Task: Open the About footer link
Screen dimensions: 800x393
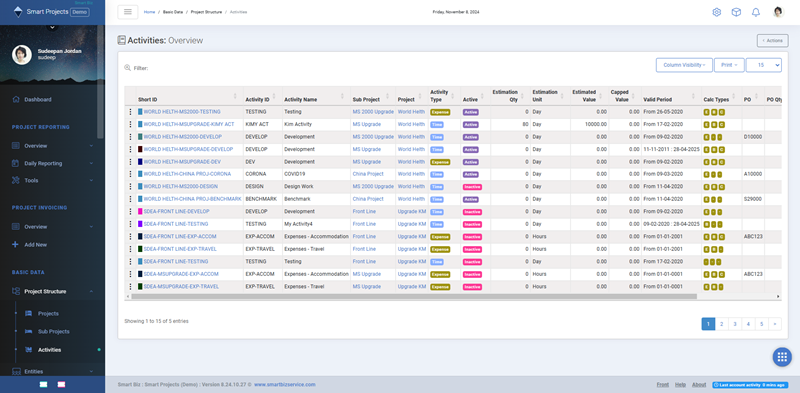Action: pos(699,384)
